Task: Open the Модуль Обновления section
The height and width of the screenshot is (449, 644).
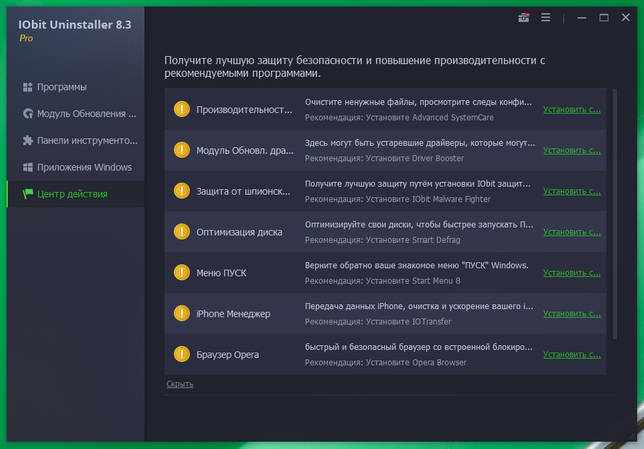Action: (x=76, y=114)
